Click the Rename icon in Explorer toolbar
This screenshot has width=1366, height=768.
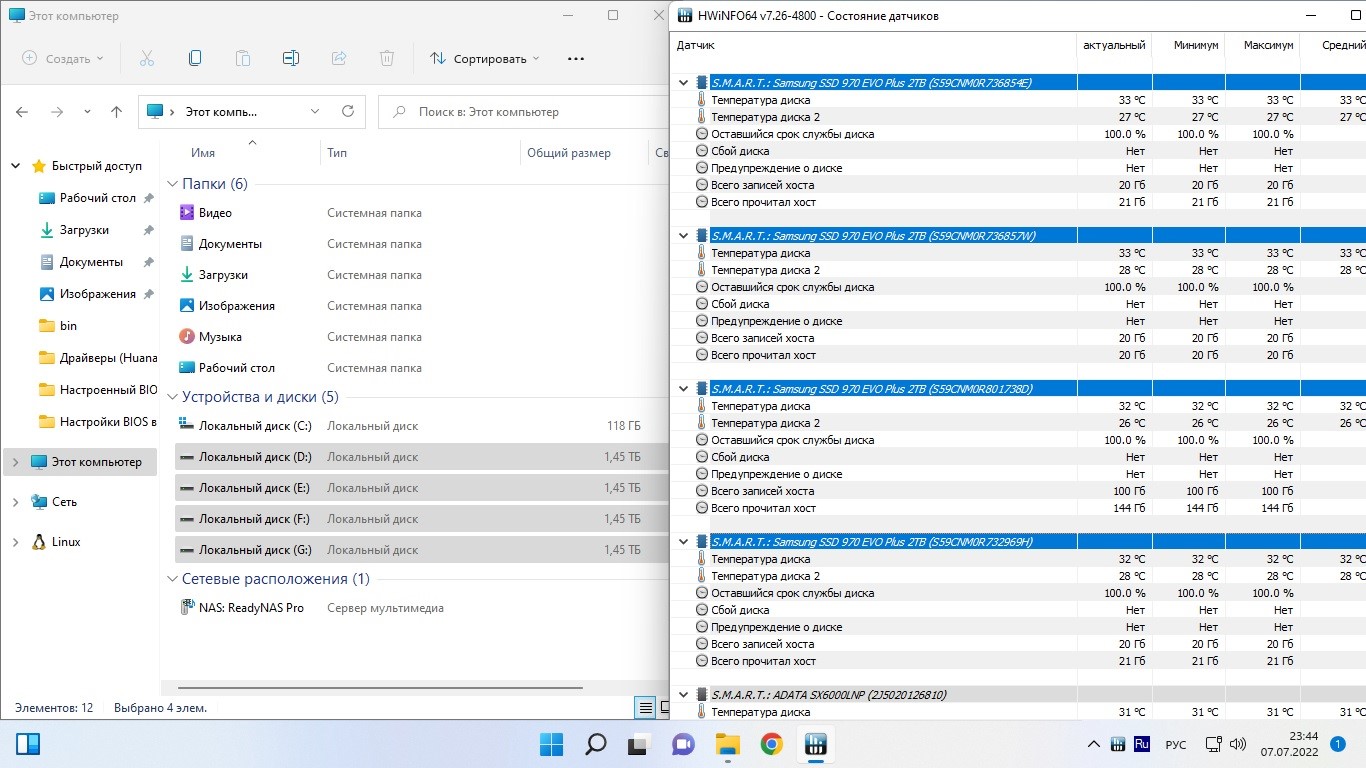click(x=291, y=58)
